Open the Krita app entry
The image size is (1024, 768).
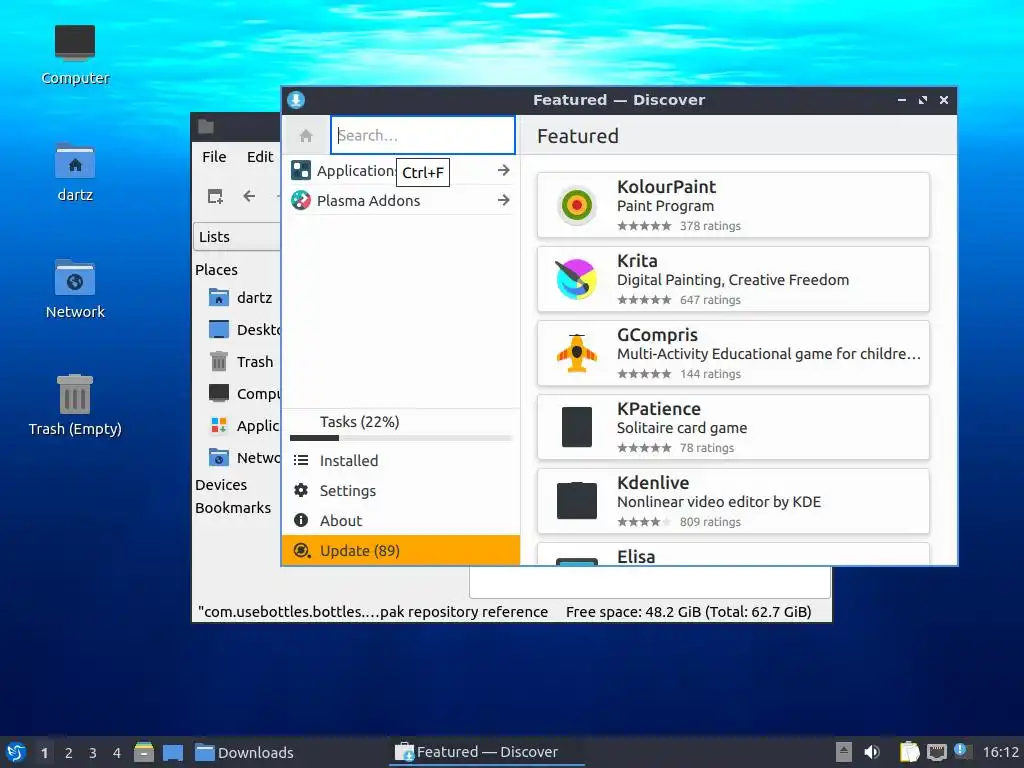pyautogui.click(x=733, y=279)
